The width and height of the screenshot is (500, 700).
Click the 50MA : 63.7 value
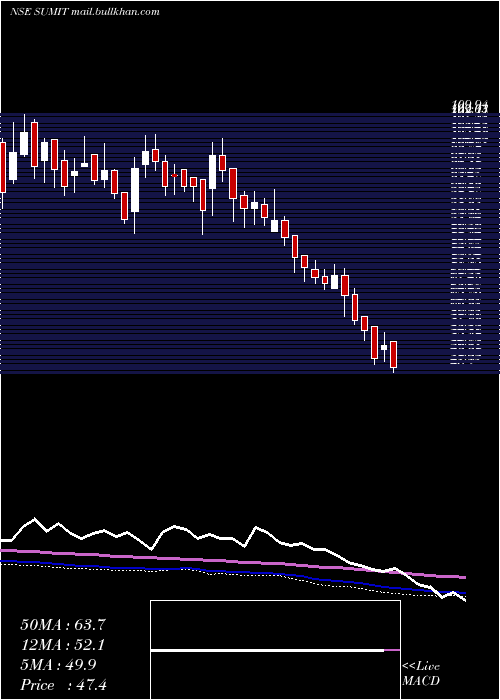(63, 625)
